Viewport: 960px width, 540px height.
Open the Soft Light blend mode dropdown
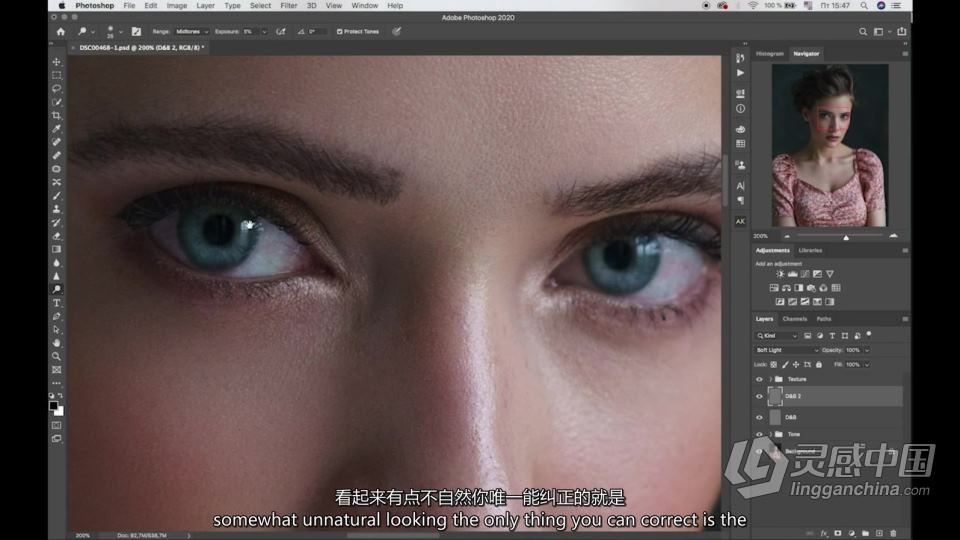(x=787, y=350)
